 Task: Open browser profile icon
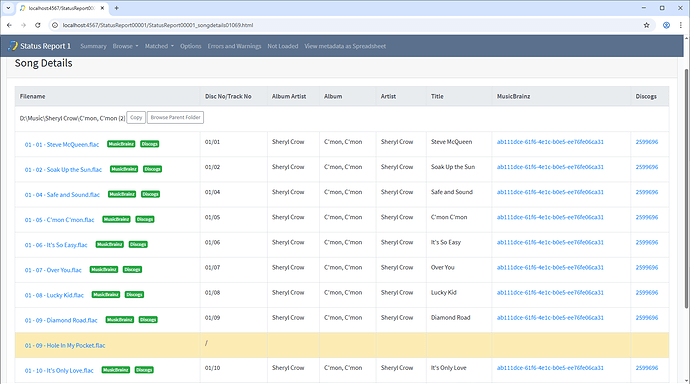click(666, 25)
